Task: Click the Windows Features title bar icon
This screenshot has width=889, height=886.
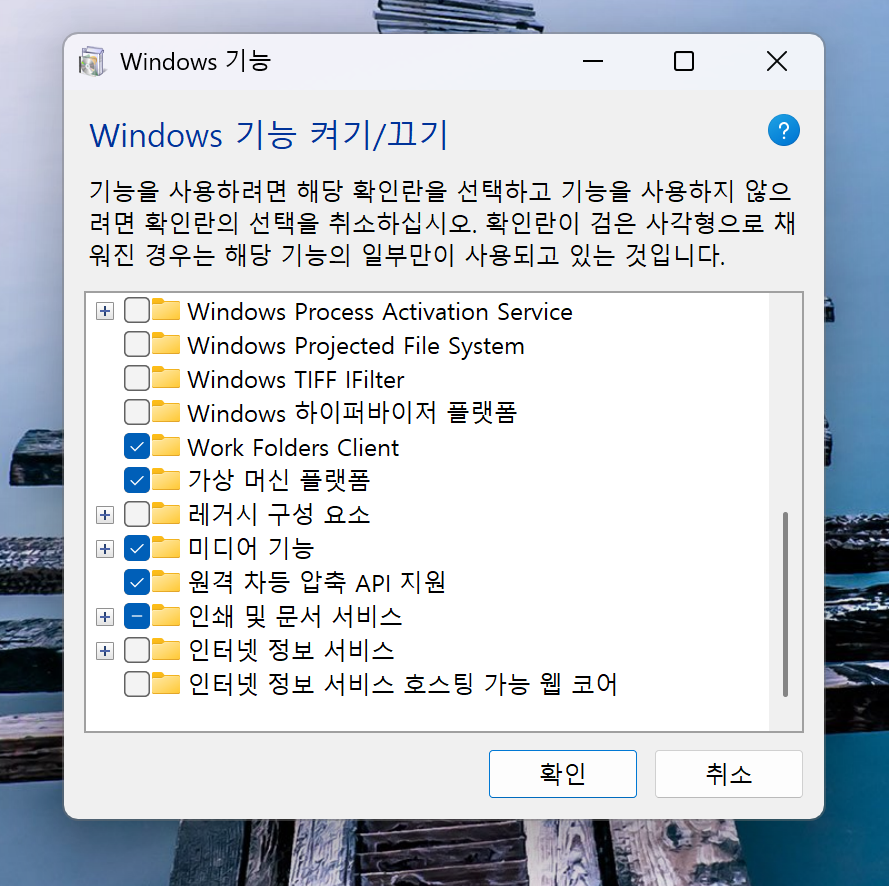Action: (92, 62)
